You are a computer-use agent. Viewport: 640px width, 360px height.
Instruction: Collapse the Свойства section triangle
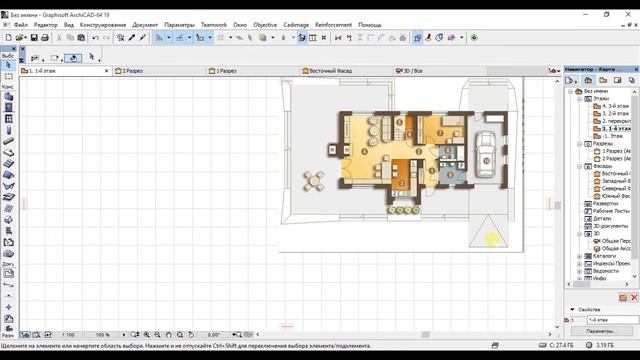click(x=572, y=309)
